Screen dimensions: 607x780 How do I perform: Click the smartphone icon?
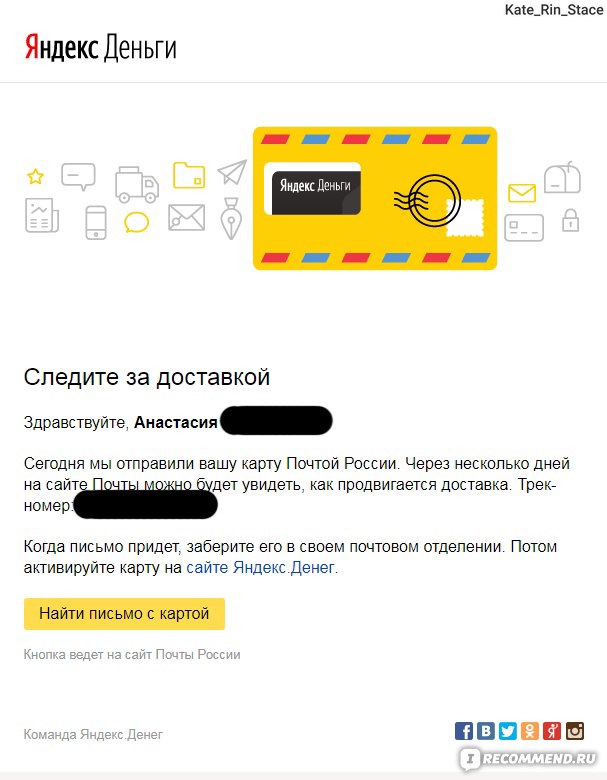tap(96, 222)
